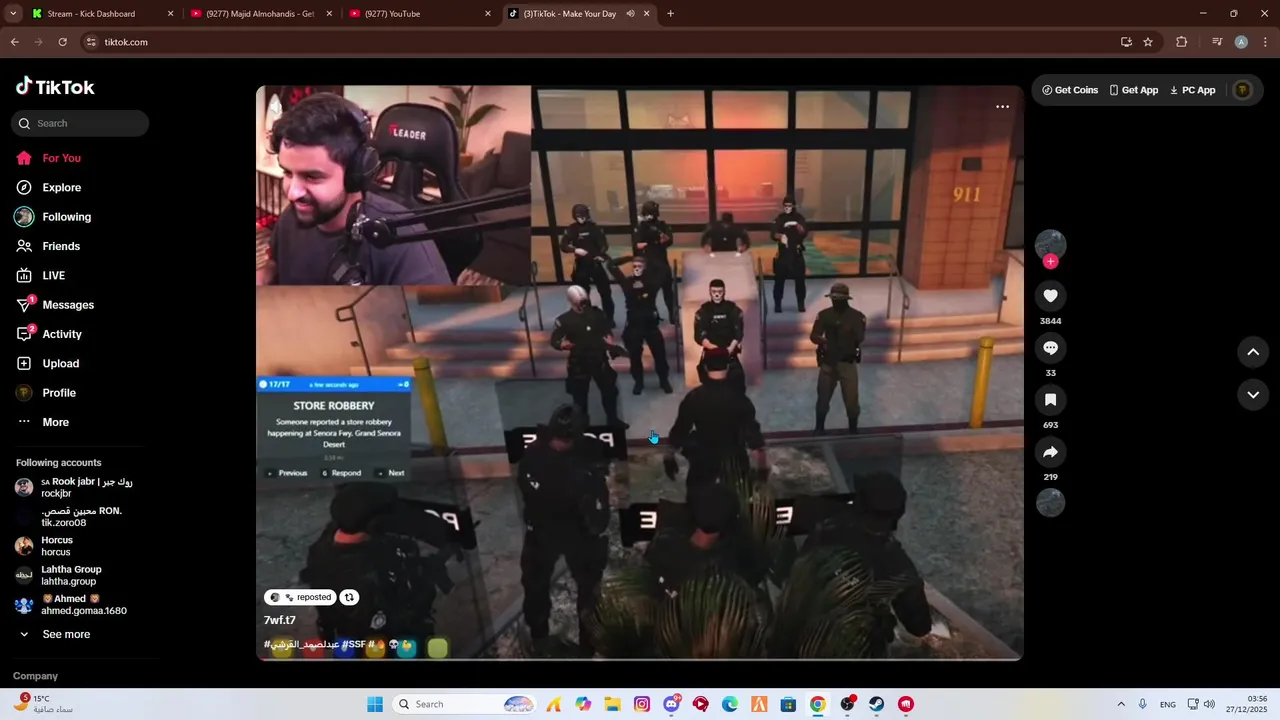
Task: Mute the TikTok tab audio icon
Action: pyautogui.click(x=630, y=14)
